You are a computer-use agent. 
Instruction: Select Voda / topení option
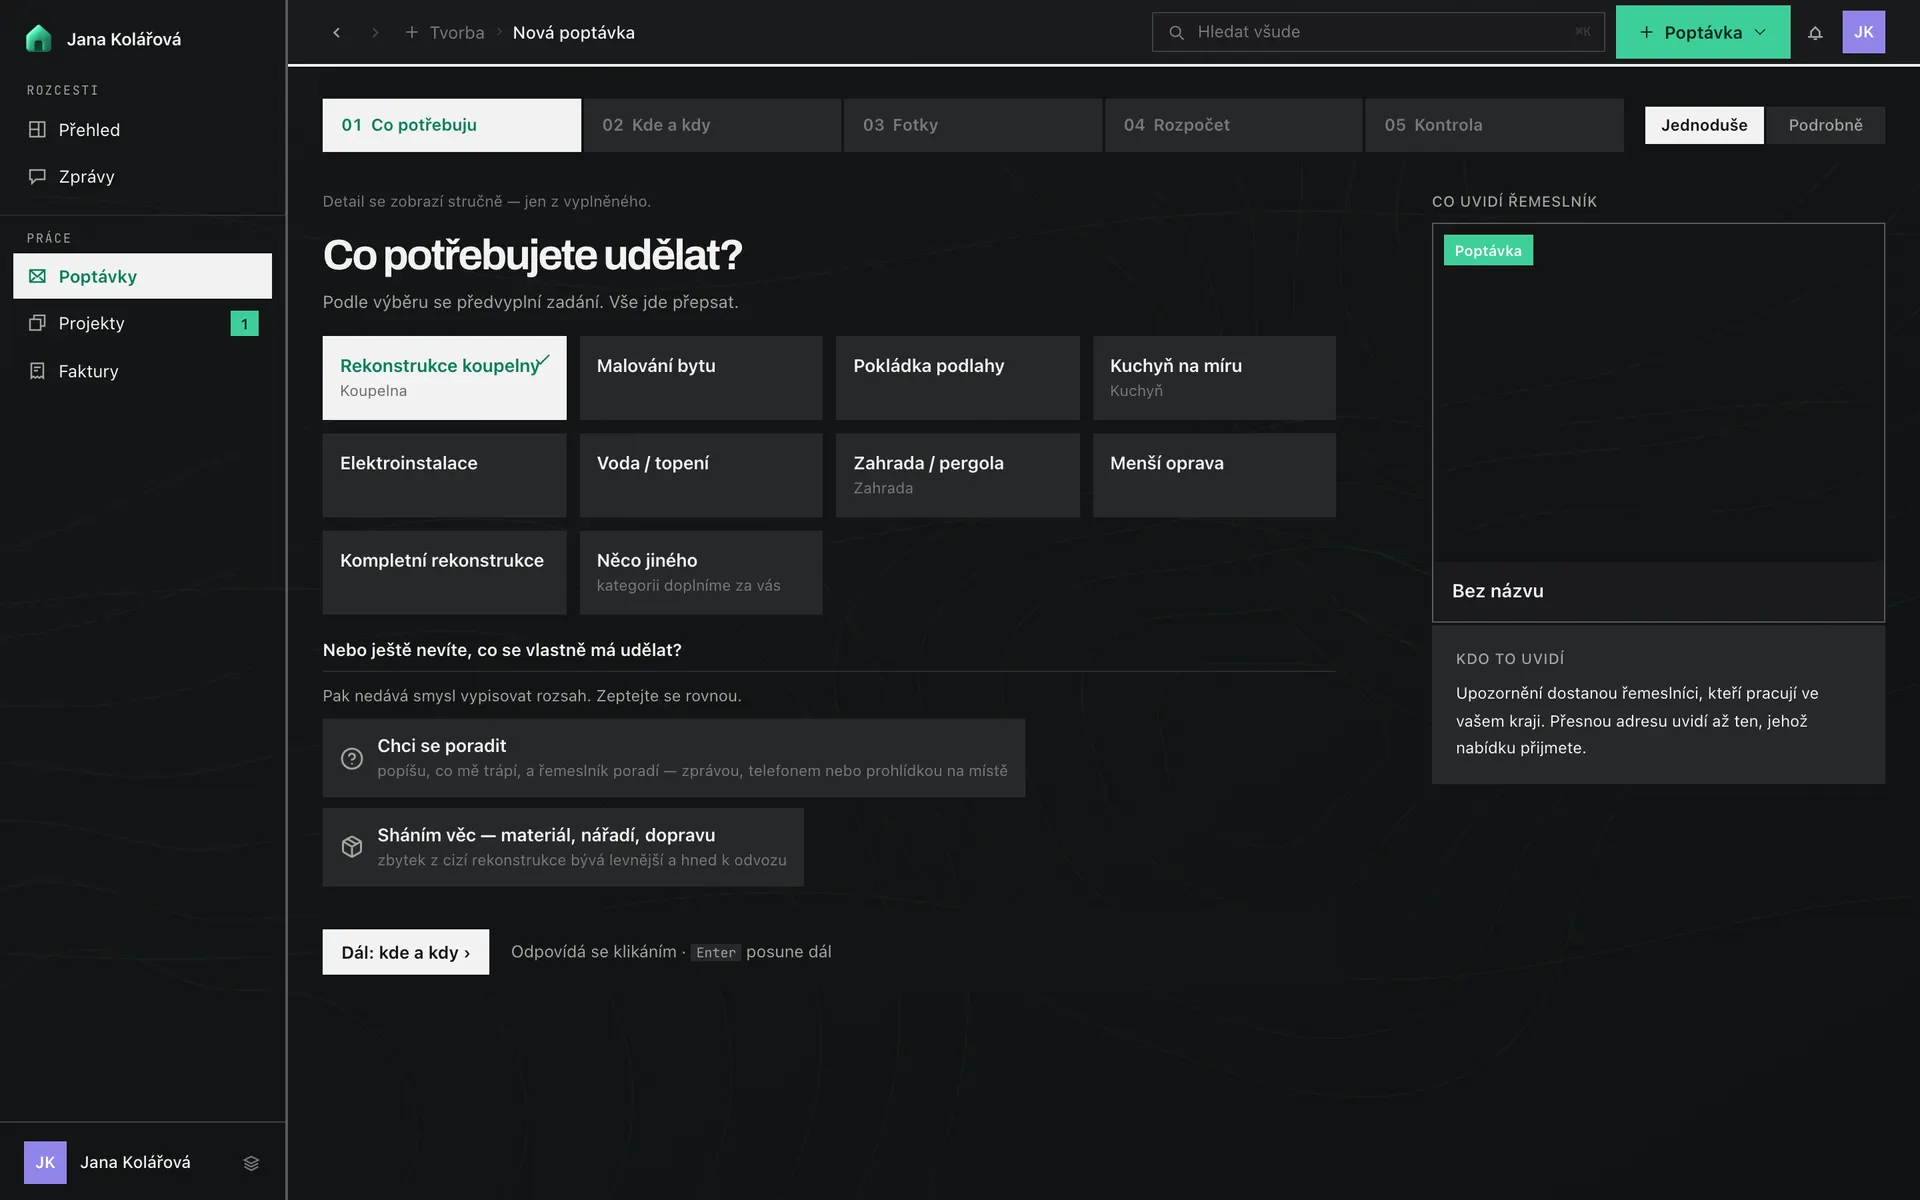(701, 475)
